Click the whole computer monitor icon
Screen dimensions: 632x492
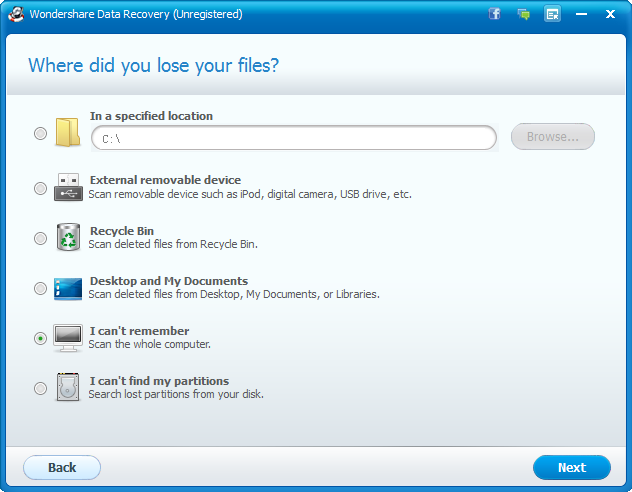pyautogui.click(x=67, y=338)
